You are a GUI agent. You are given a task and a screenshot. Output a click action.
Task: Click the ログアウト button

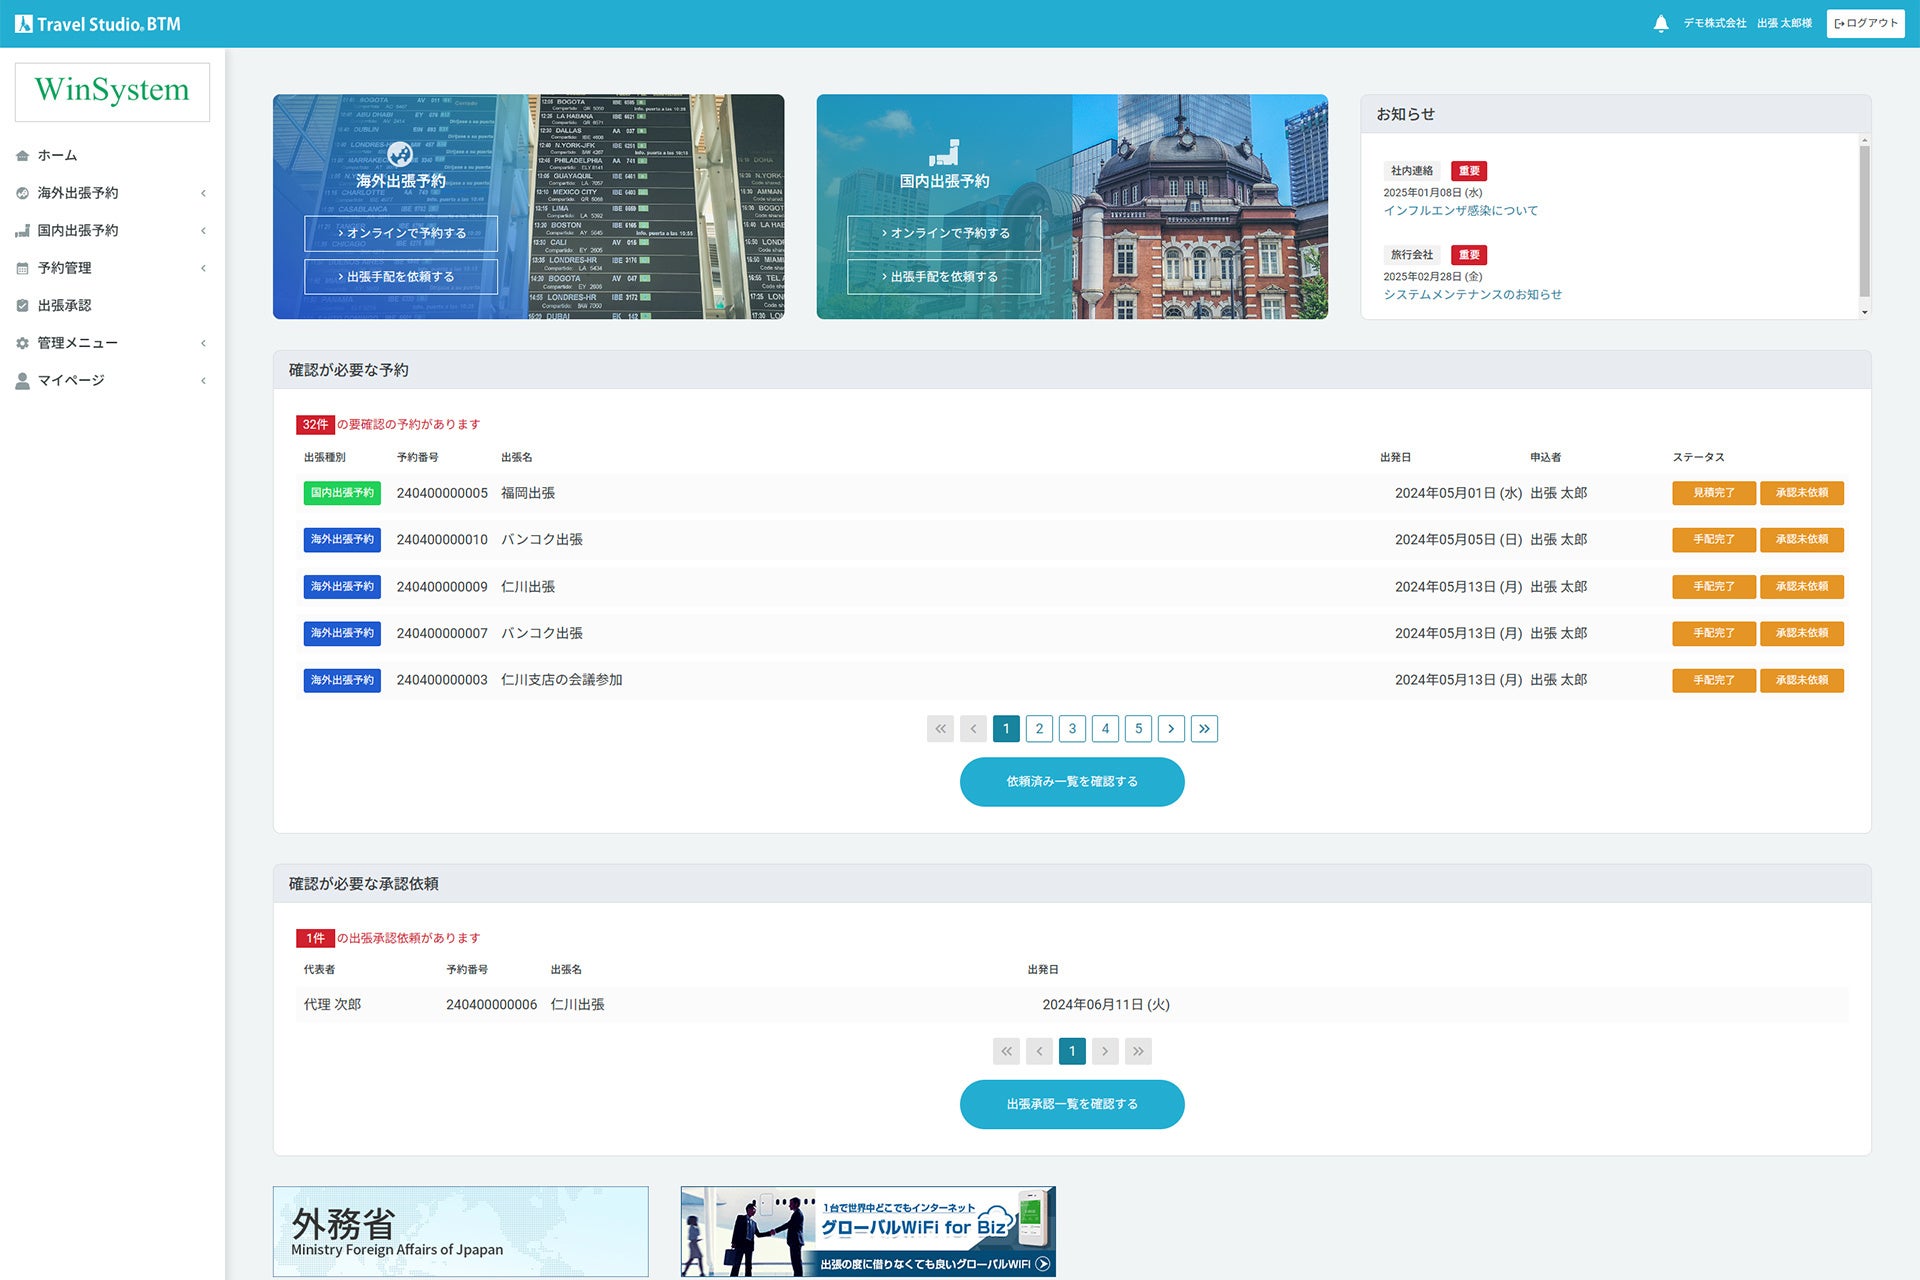pyautogui.click(x=1865, y=23)
